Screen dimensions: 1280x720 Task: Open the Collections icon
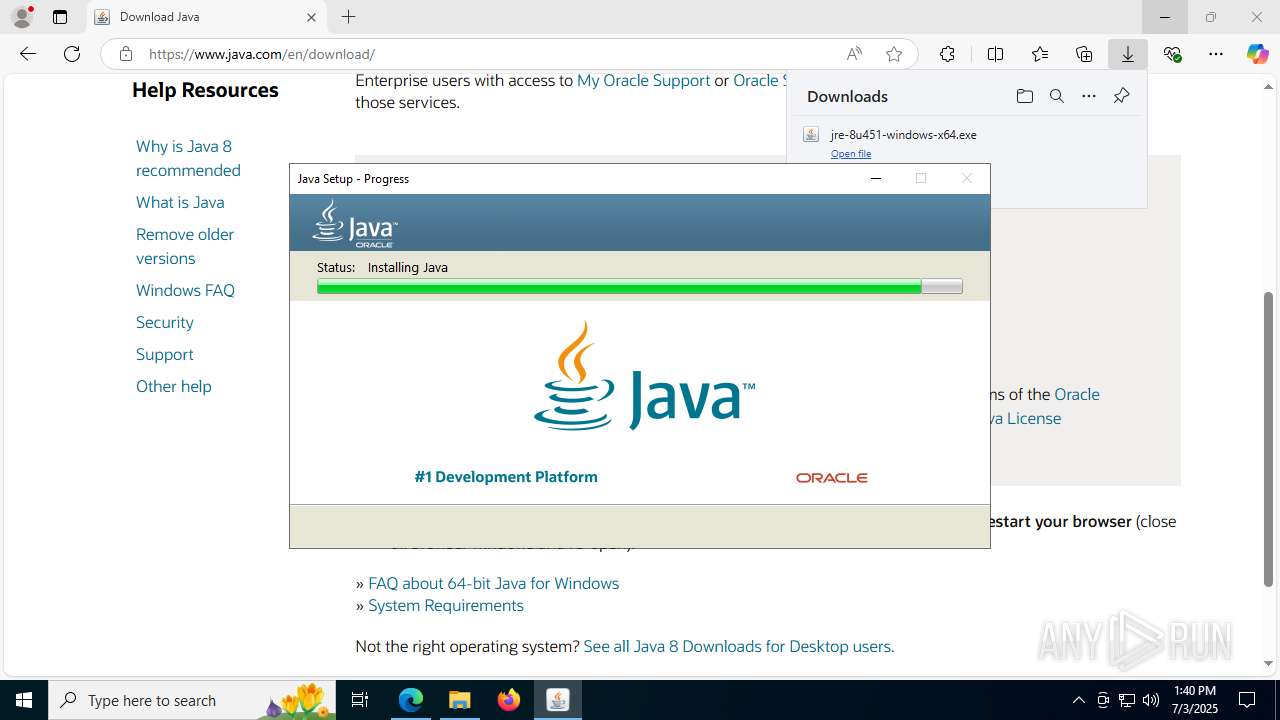1084,54
